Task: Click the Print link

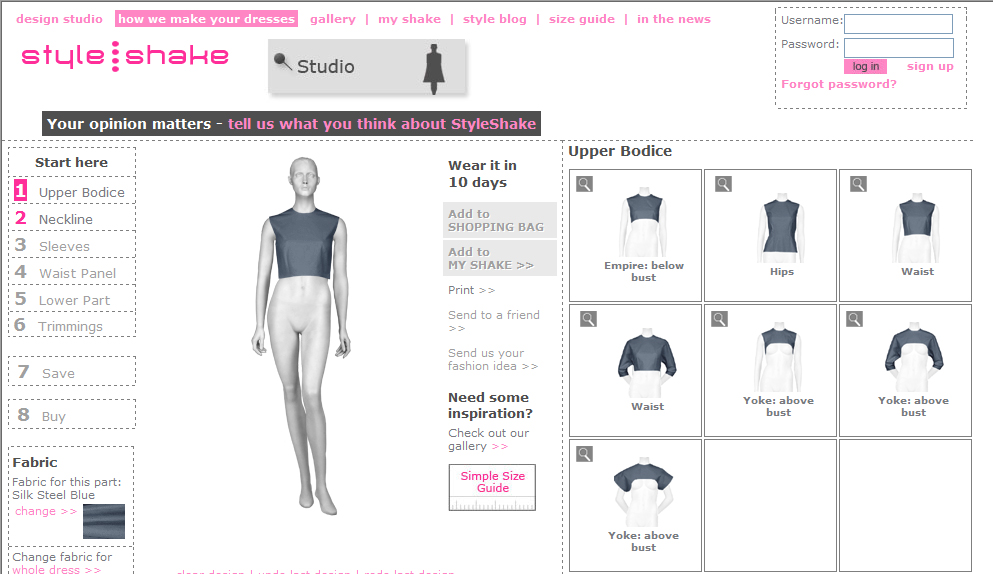Action: pyautogui.click(x=471, y=290)
